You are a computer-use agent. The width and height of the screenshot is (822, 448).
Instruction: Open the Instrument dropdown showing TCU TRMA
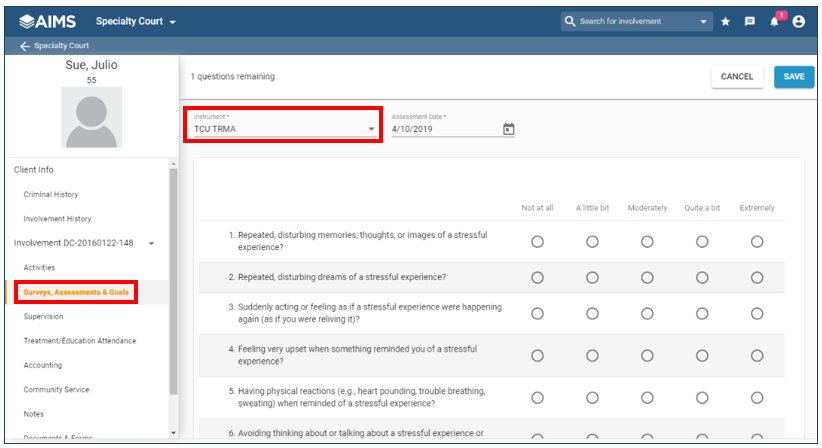pyautogui.click(x=284, y=129)
